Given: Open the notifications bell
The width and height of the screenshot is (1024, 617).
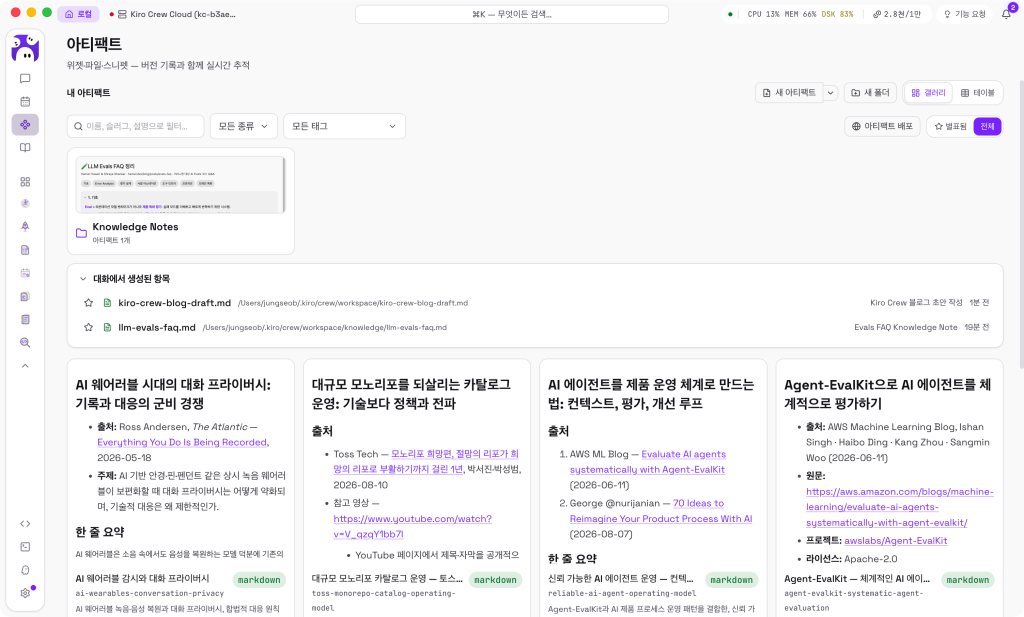Looking at the screenshot, I should [1006, 14].
